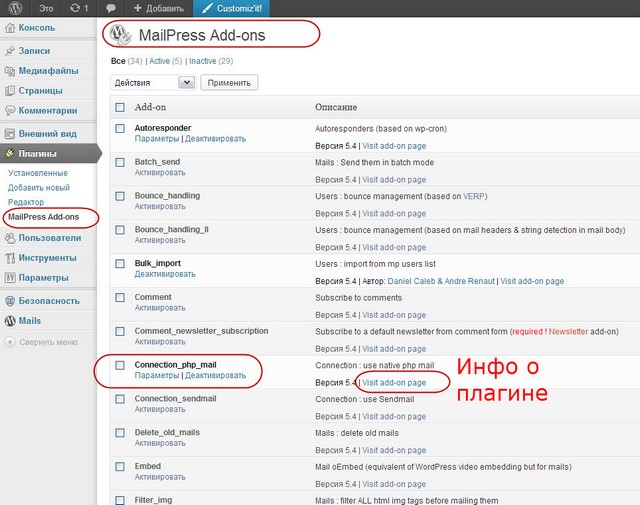Check the Bulk_import add-on checkbox
This screenshot has height=505, width=640.
[x=120, y=264]
